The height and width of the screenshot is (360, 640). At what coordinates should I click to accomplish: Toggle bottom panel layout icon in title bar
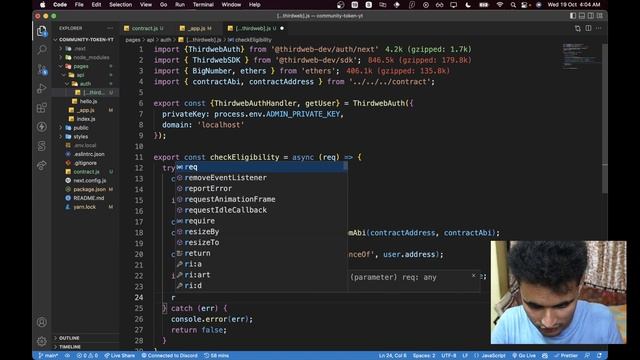click(x=582, y=16)
